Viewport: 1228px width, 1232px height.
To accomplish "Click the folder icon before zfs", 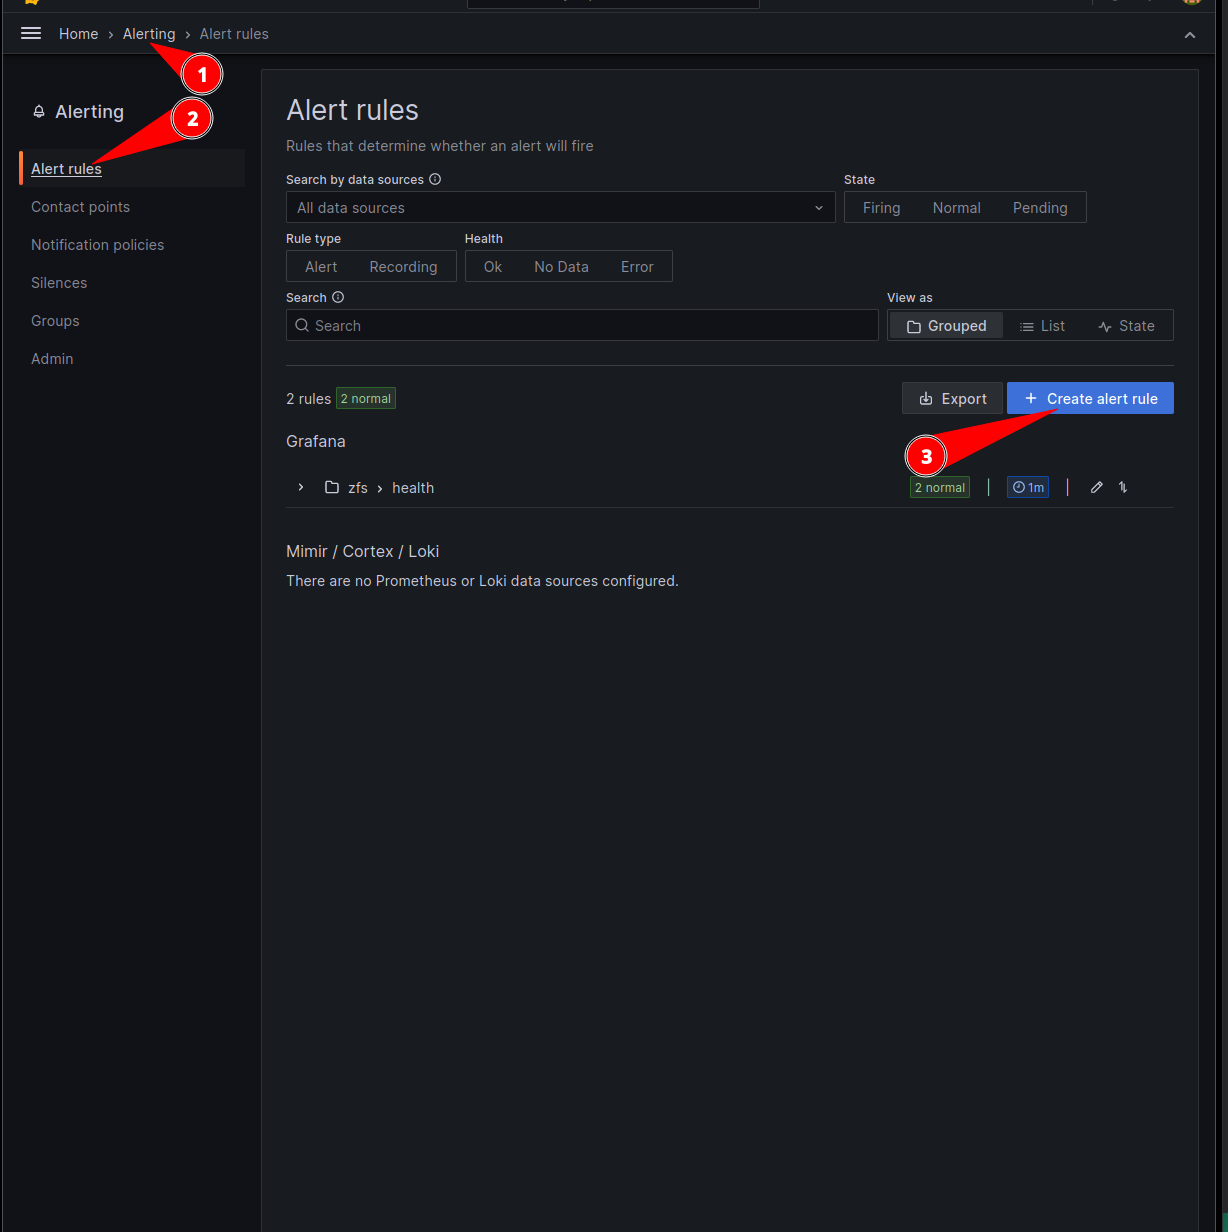I will [x=332, y=488].
